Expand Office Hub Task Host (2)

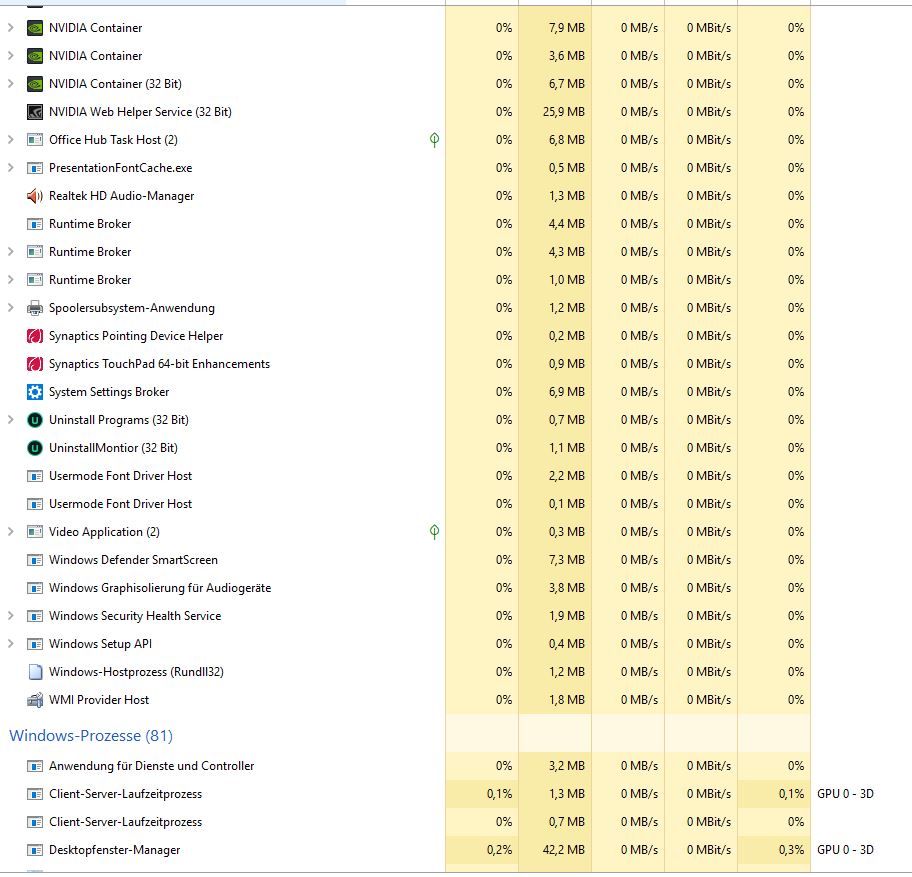click(10, 140)
